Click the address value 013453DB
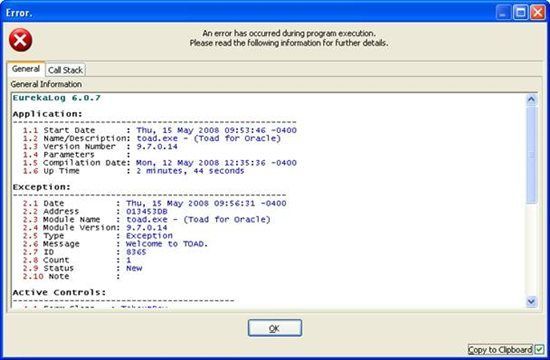Viewport: 550px width, 360px height. (x=147, y=211)
